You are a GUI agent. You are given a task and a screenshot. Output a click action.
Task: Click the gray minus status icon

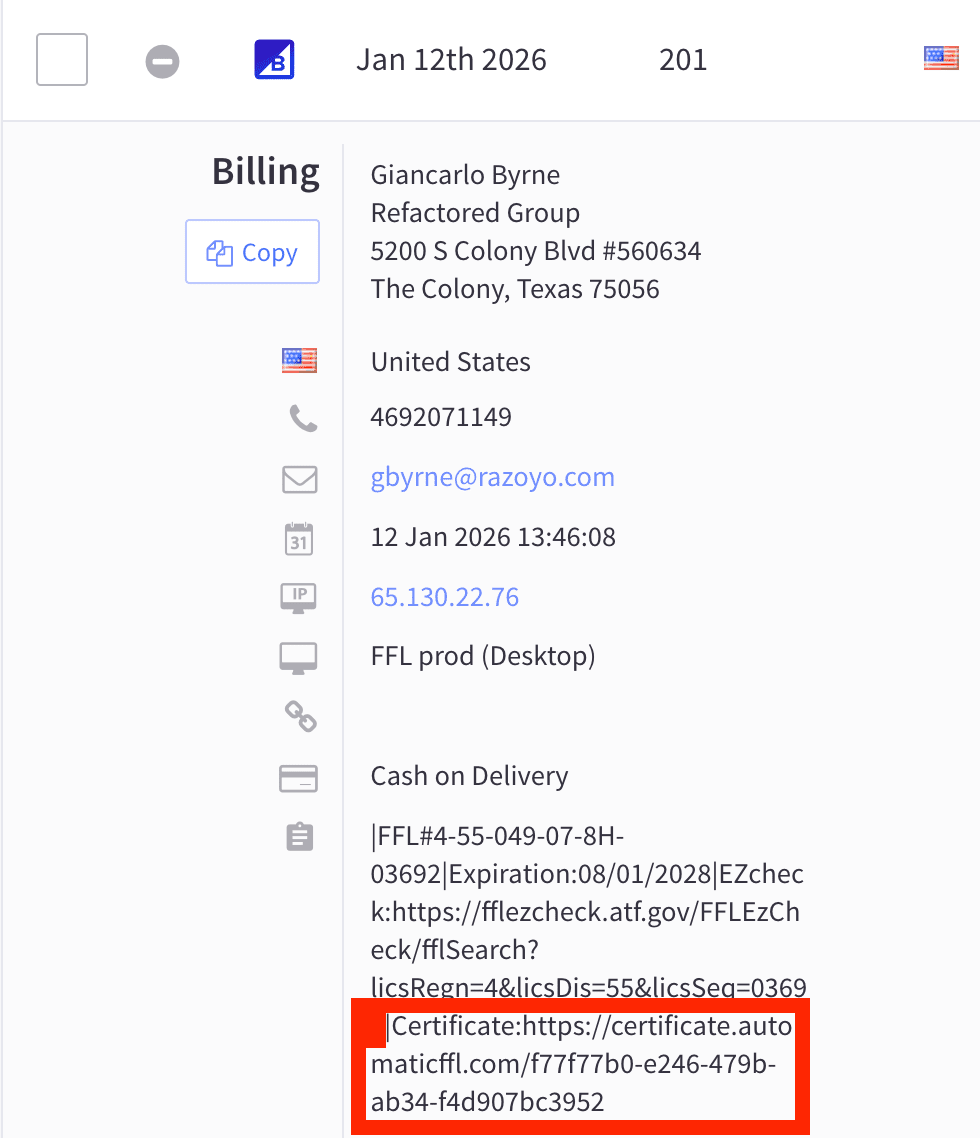162,62
